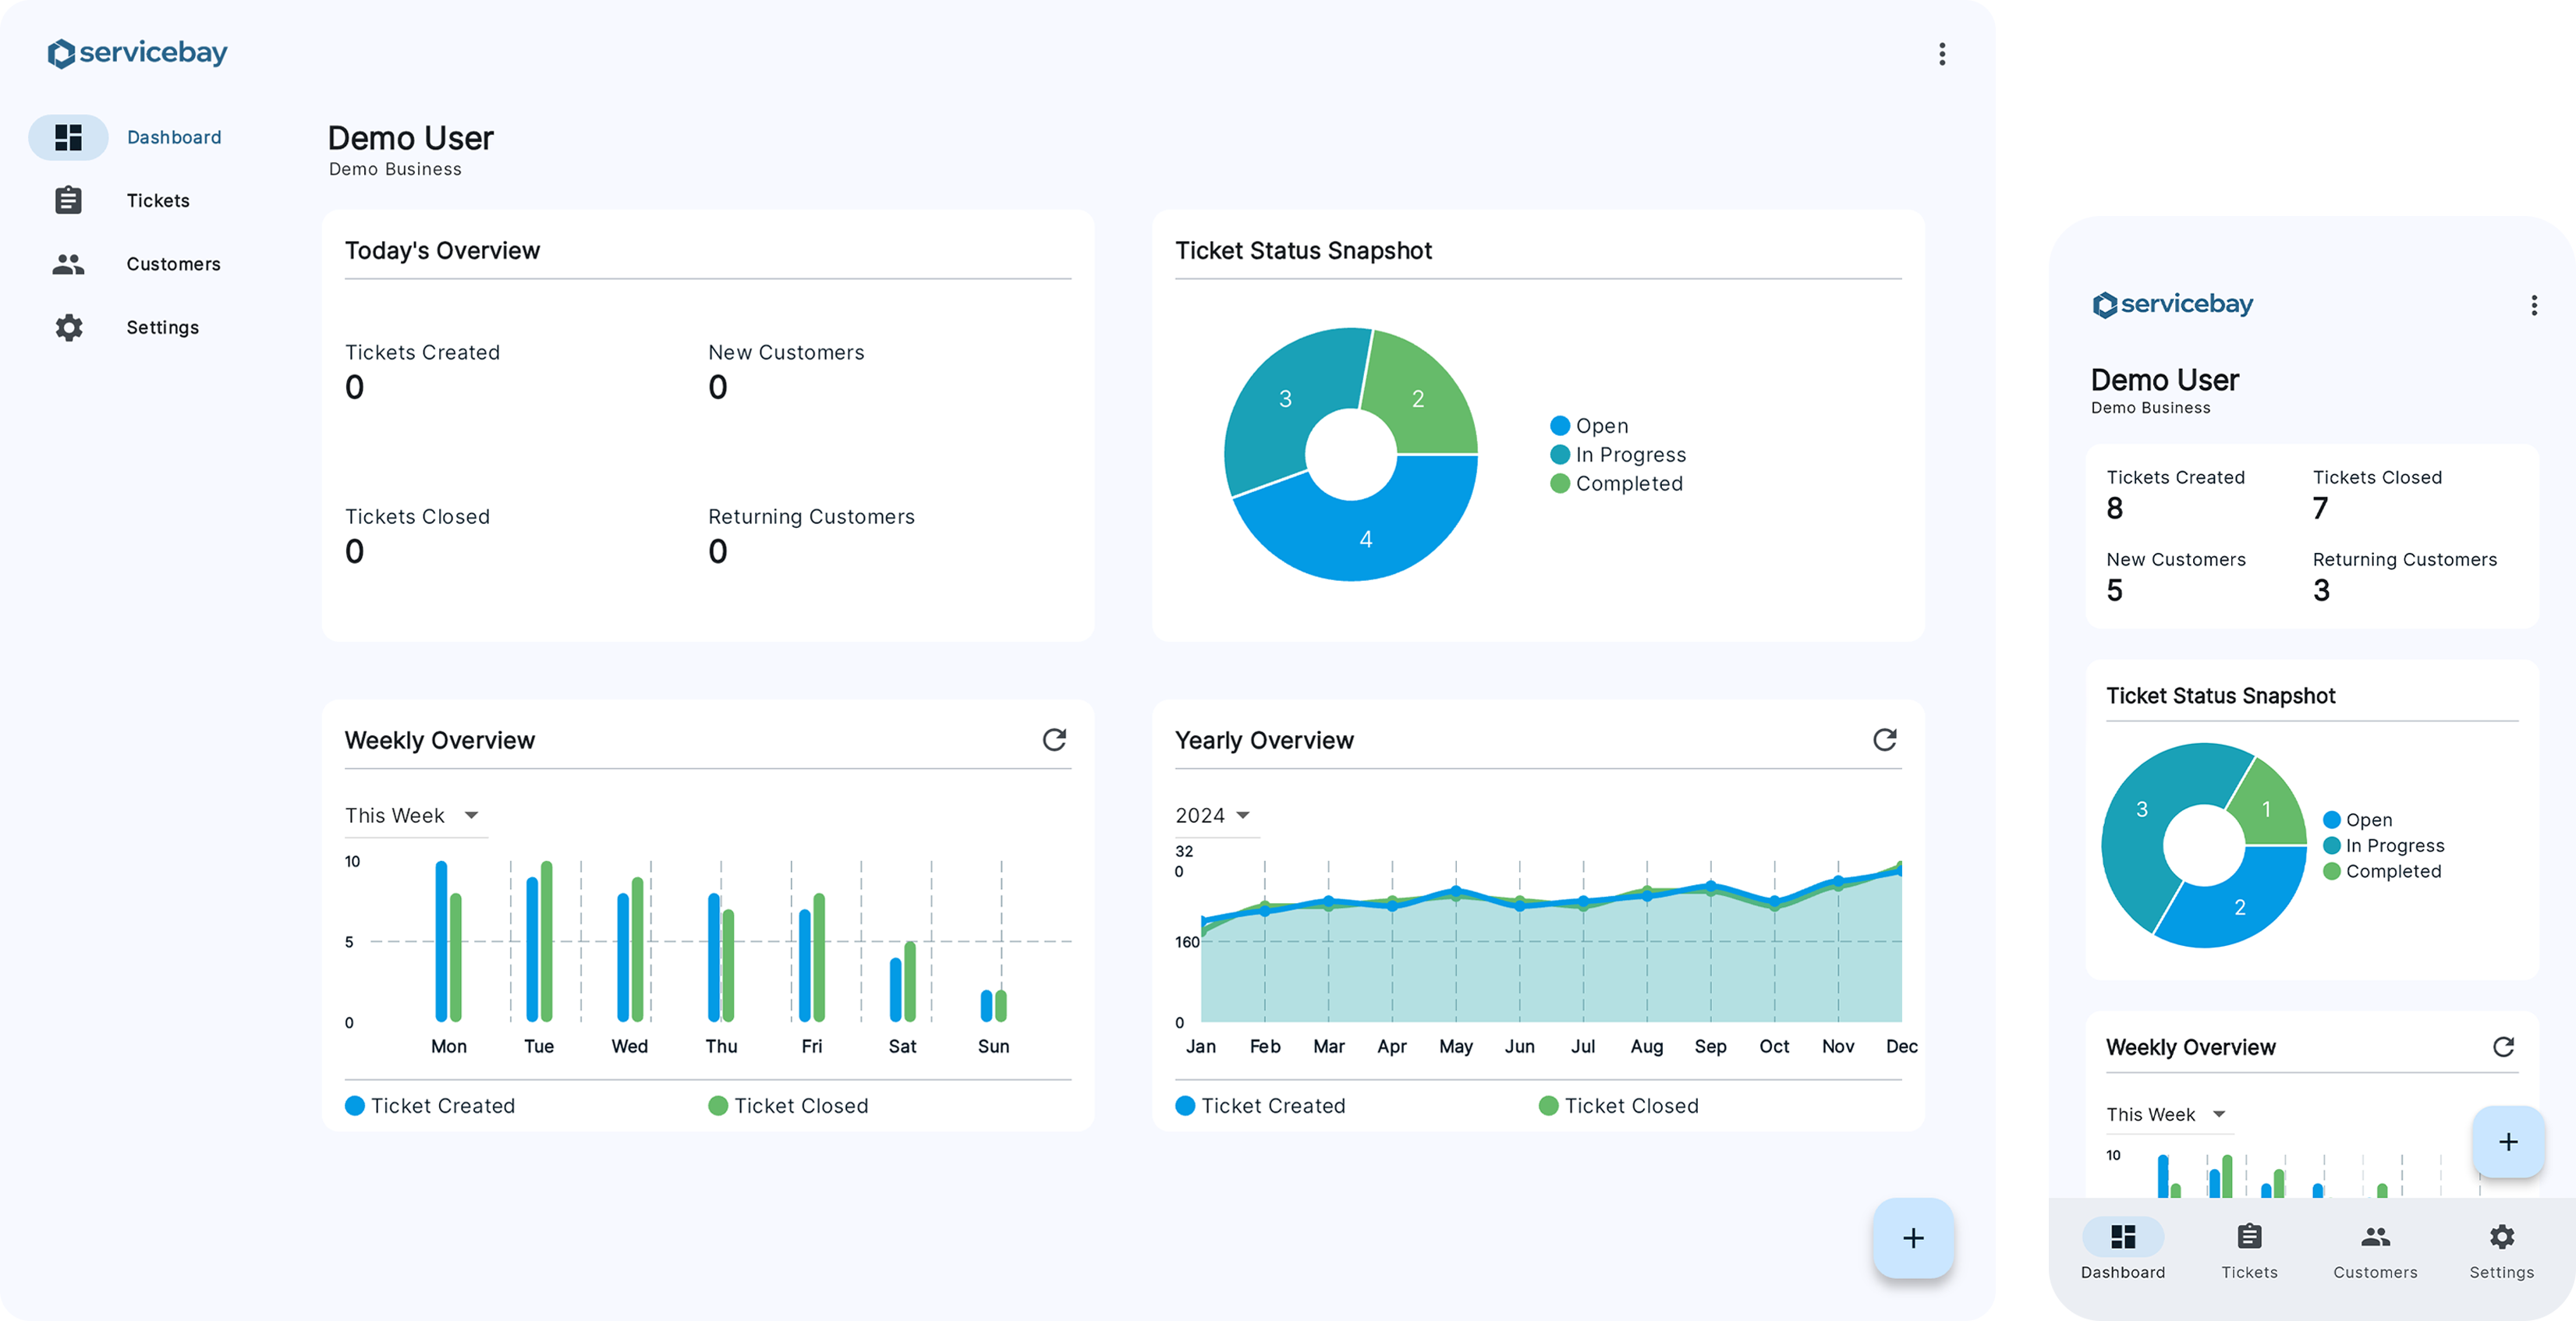Image resolution: width=2576 pixels, height=1321 pixels.
Task: Click the Tickets Closed value in Today's Overview
Action: 354,551
